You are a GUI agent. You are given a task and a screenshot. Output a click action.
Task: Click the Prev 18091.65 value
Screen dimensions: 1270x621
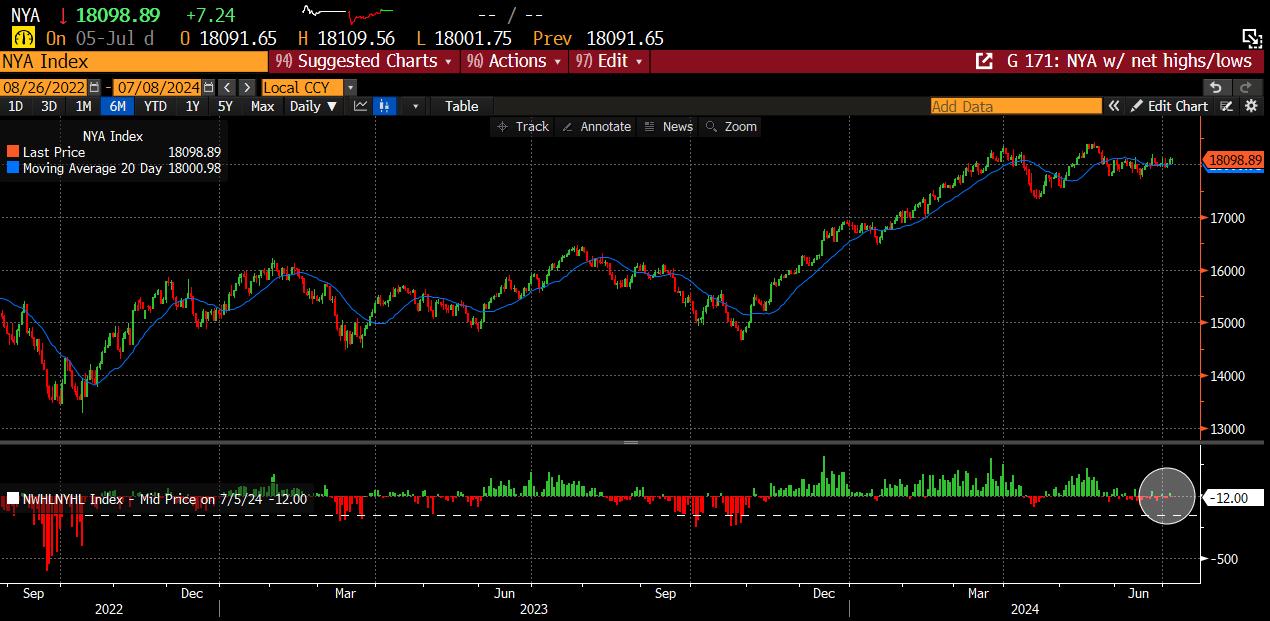point(598,38)
